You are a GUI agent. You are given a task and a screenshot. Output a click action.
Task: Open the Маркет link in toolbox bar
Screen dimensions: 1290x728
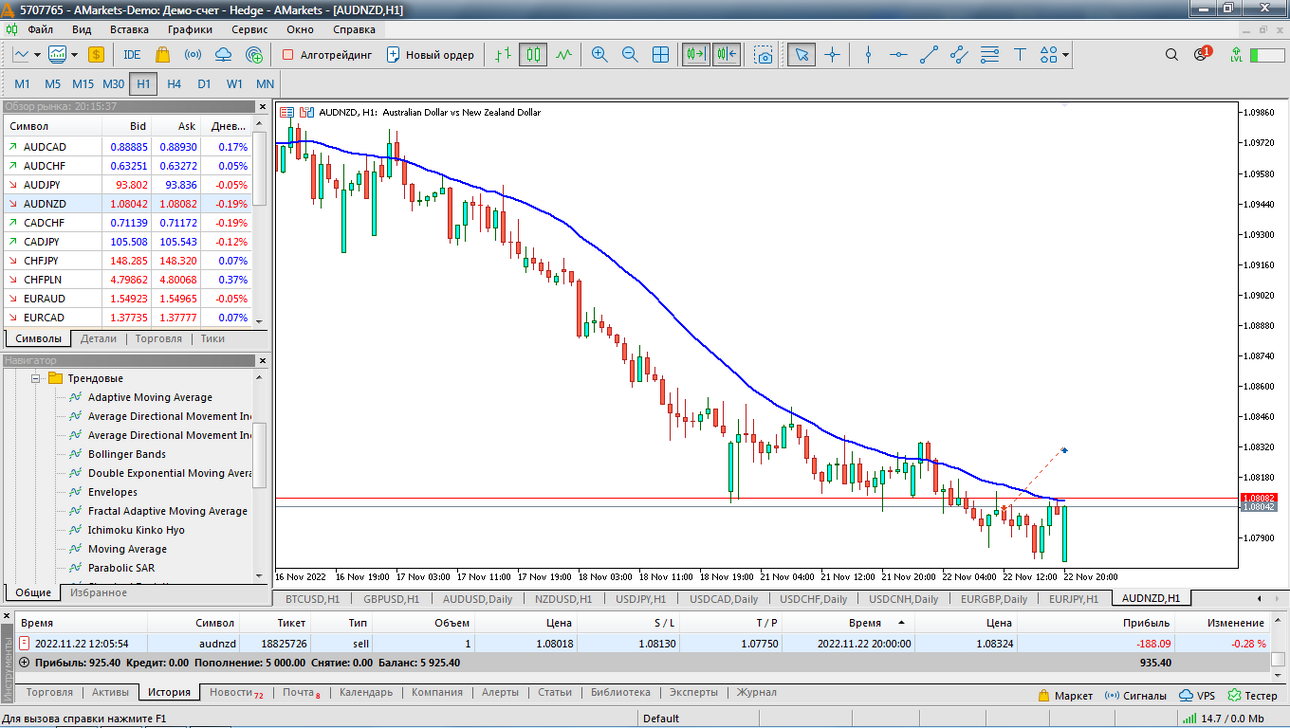coord(1065,695)
